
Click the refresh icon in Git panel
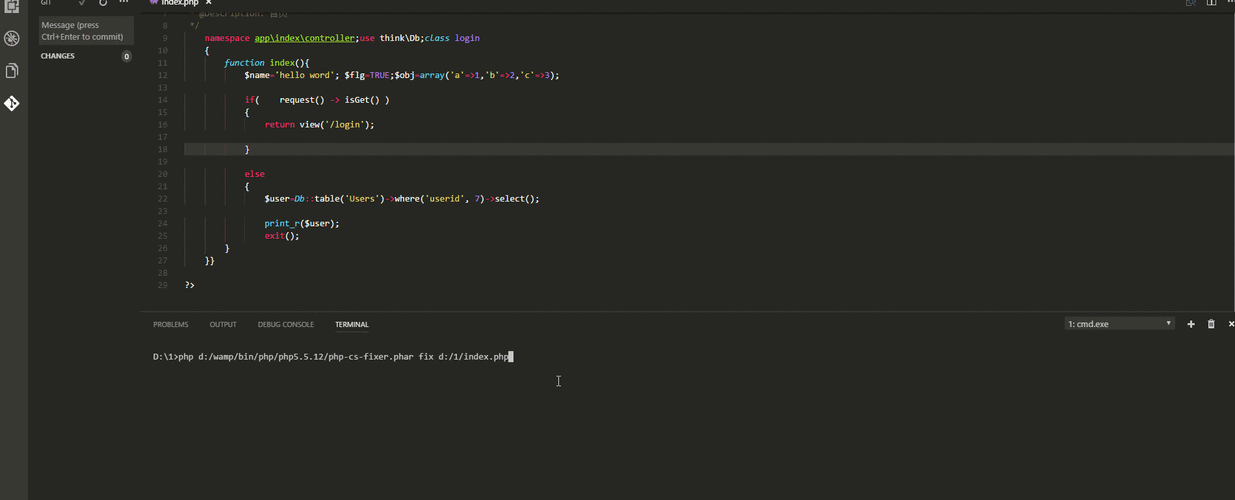(x=103, y=3)
